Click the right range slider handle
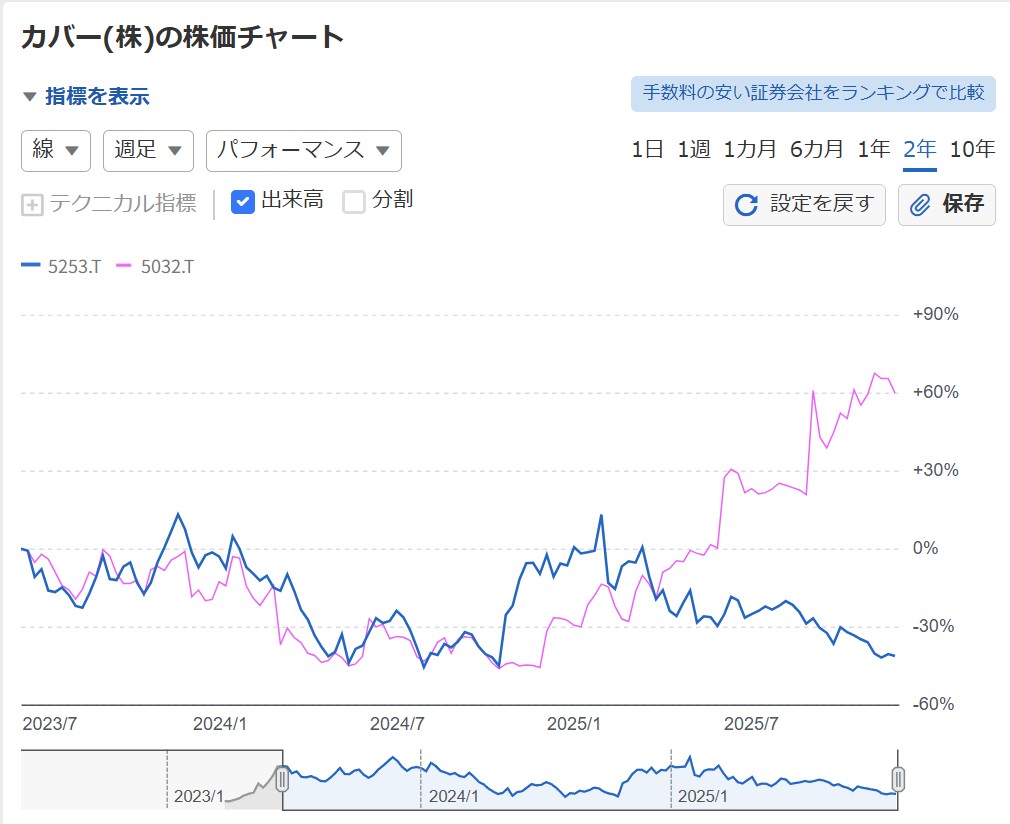Viewport: 1010px width, 824px height. [898, 778]
